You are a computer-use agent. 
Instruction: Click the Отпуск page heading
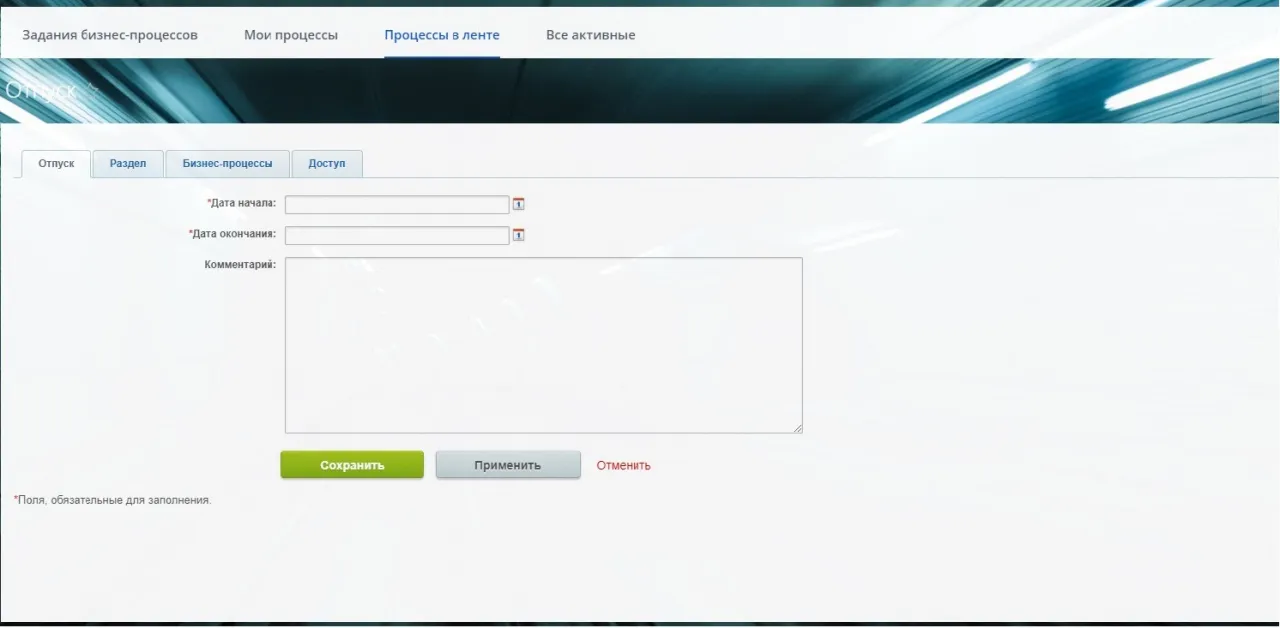(40, 90)
